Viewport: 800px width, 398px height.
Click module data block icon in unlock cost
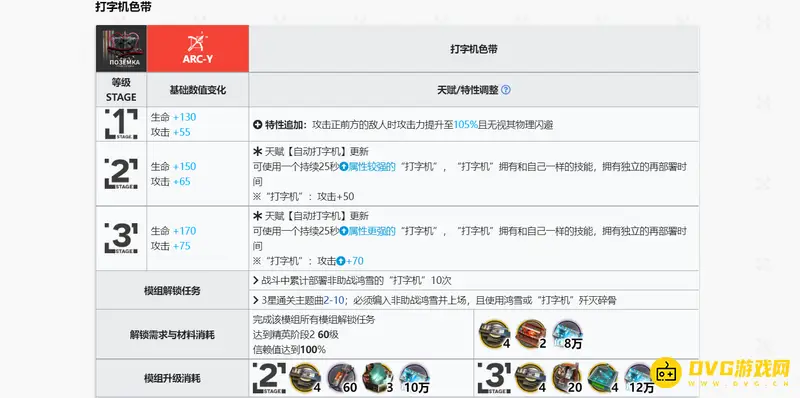coord(493,334)
